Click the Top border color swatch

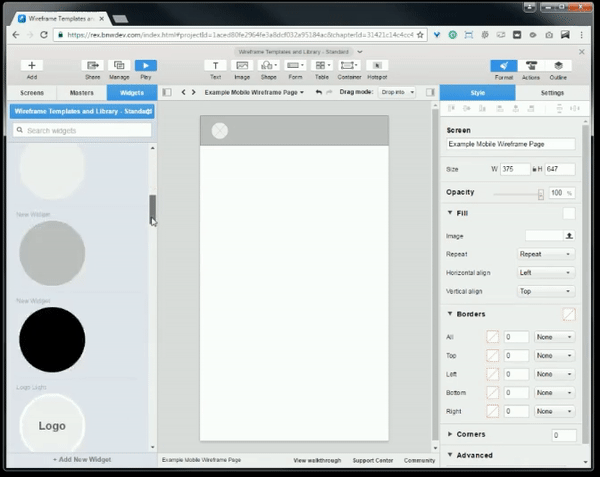pyautogui.click(x=492, y=356)
